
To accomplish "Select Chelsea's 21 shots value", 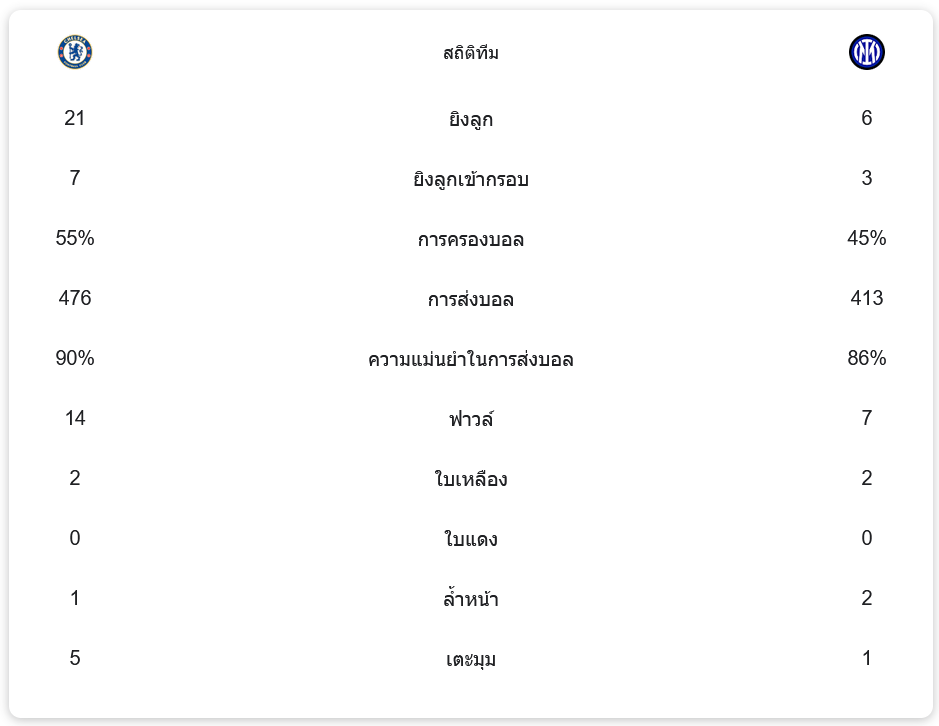I will click(x=75, y=118).
